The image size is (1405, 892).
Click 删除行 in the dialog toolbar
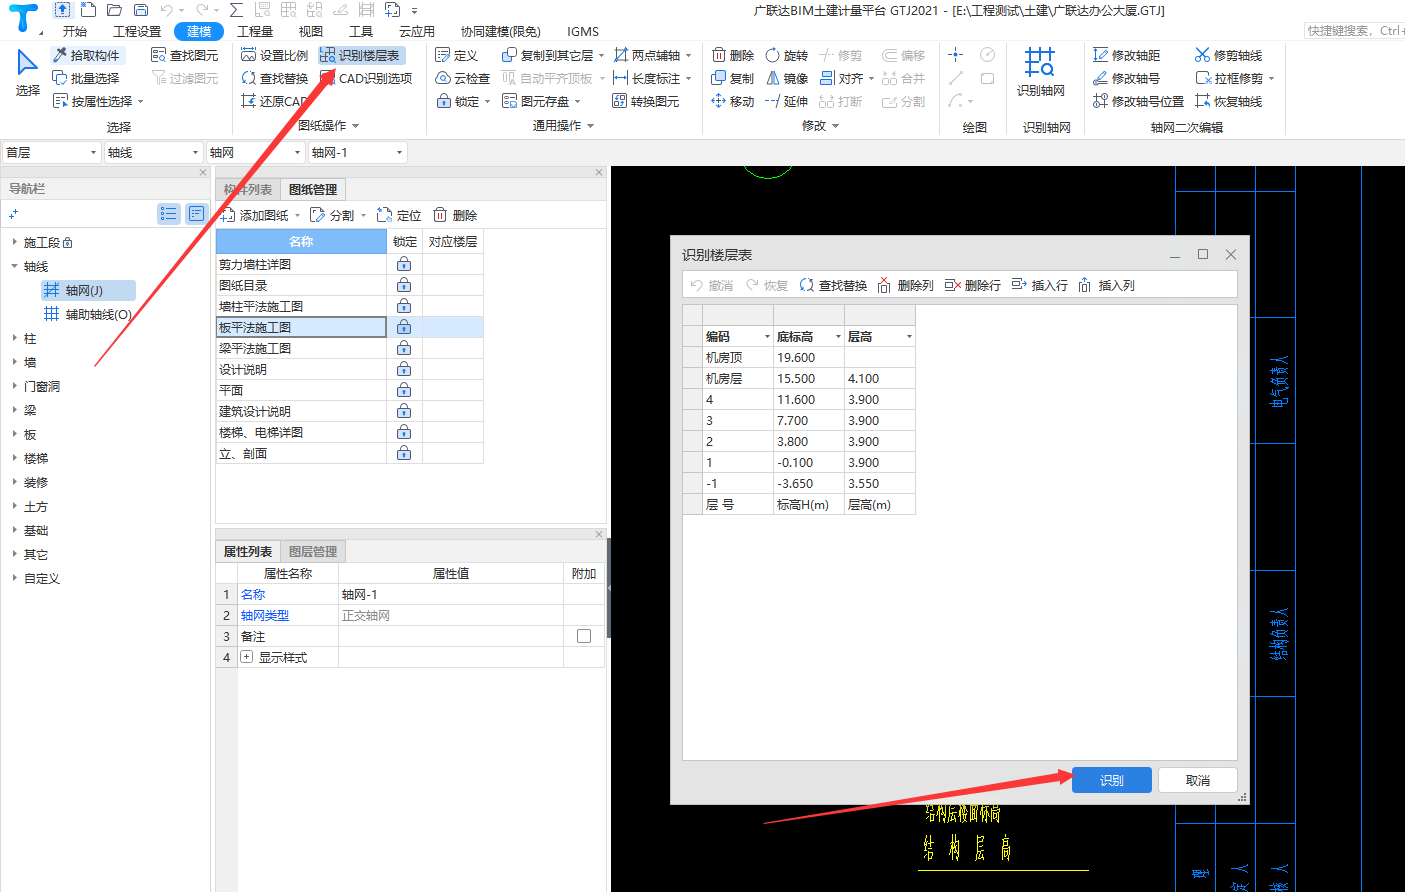[973, 285]
